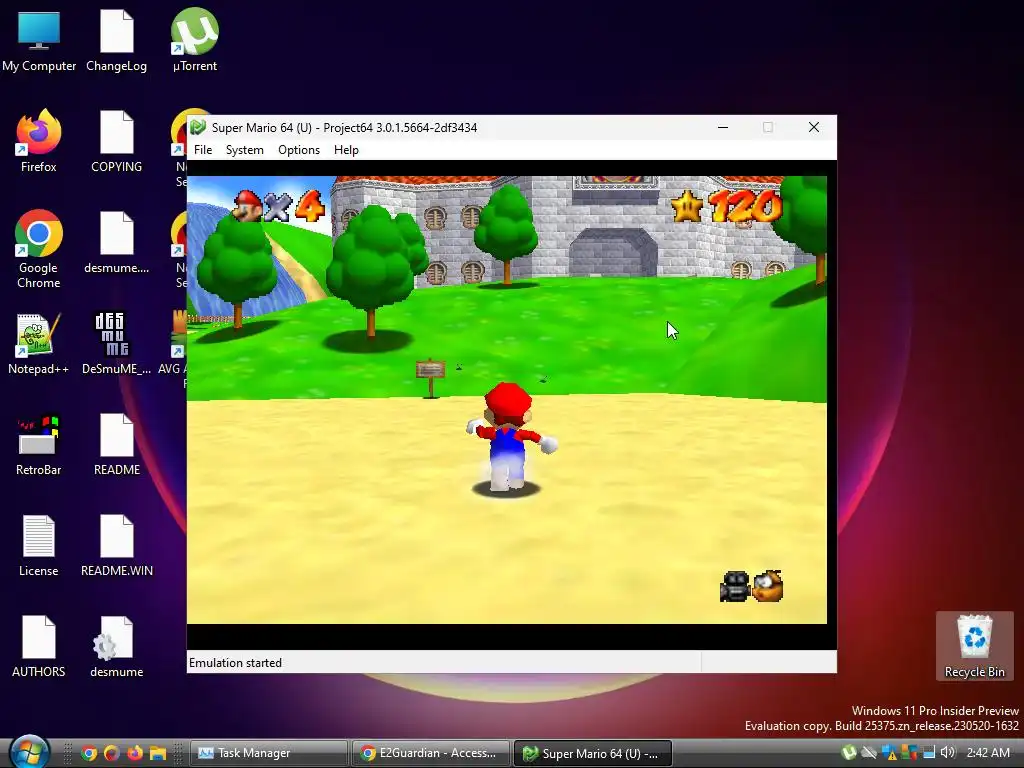The width and height of the screenshot is (1024, 768).
Task: Select the 'desmume....' file icon on the desktop
Action: pos(116,242)
